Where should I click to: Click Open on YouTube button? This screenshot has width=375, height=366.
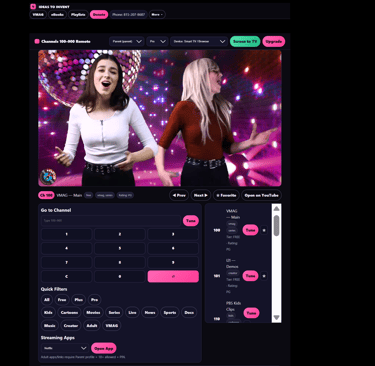coord(261,195)
